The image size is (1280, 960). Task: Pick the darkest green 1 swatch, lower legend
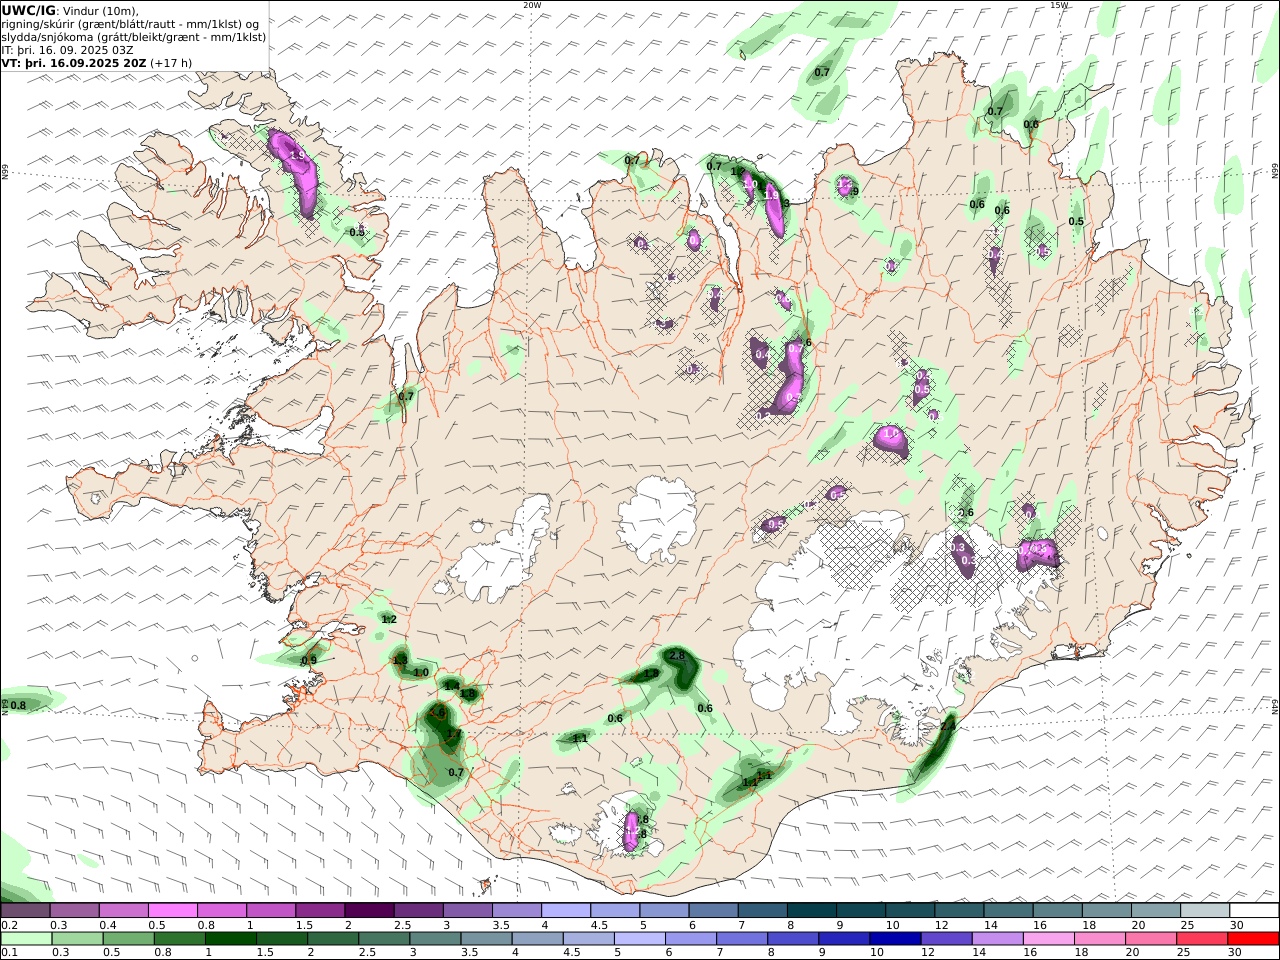click(x=230, y=939)
